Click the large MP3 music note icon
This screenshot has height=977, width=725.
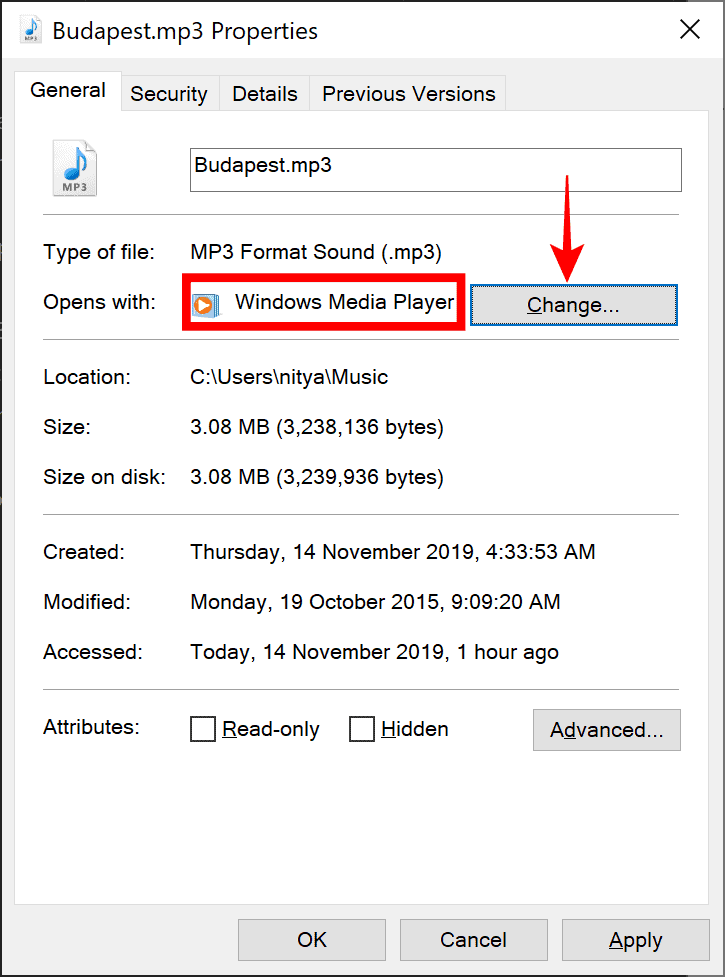coord(75,168)
